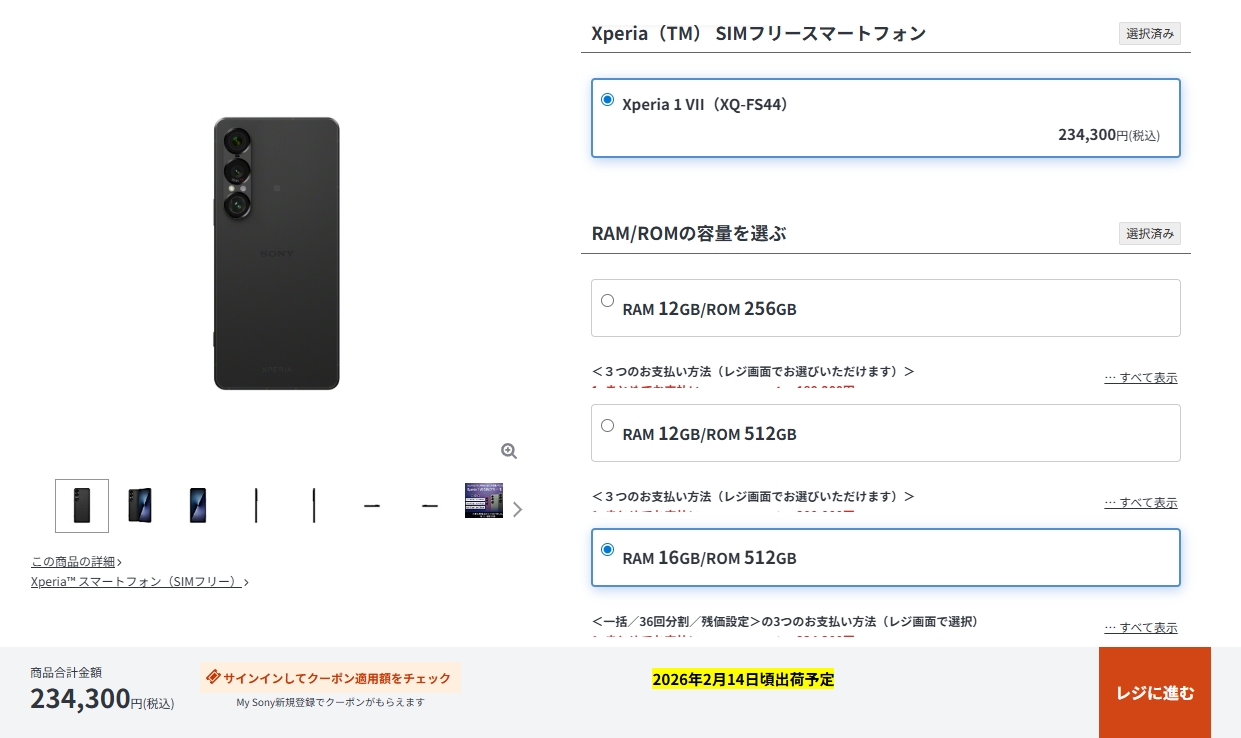Expand すべて表示 under the 256GB option
This screenshot has width=1241, height=738.
[x=1141, y=378]
